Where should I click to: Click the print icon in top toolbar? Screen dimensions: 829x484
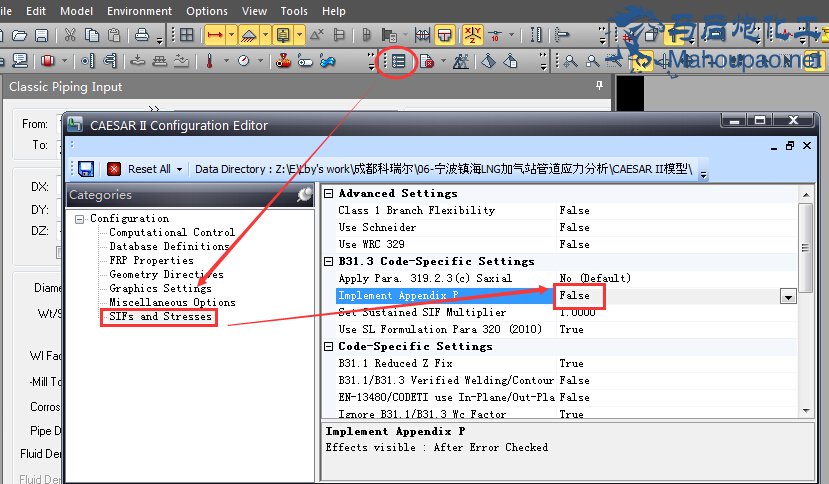[142, 36]
